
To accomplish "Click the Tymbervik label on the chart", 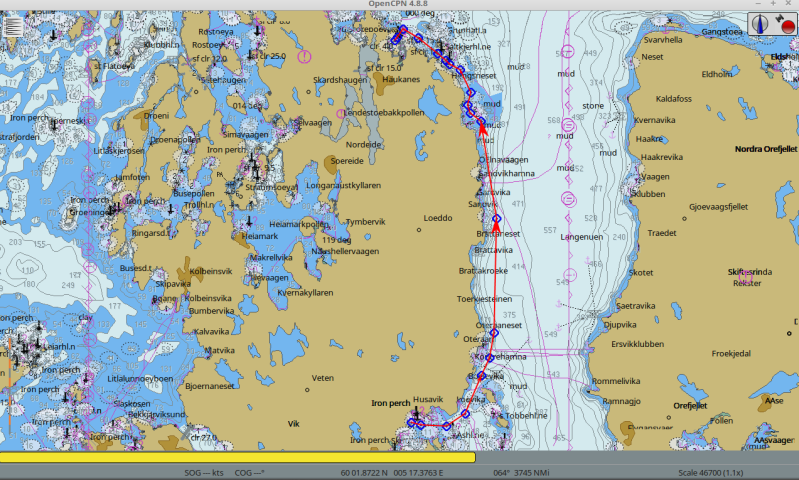I will click(x=364, y=221).
